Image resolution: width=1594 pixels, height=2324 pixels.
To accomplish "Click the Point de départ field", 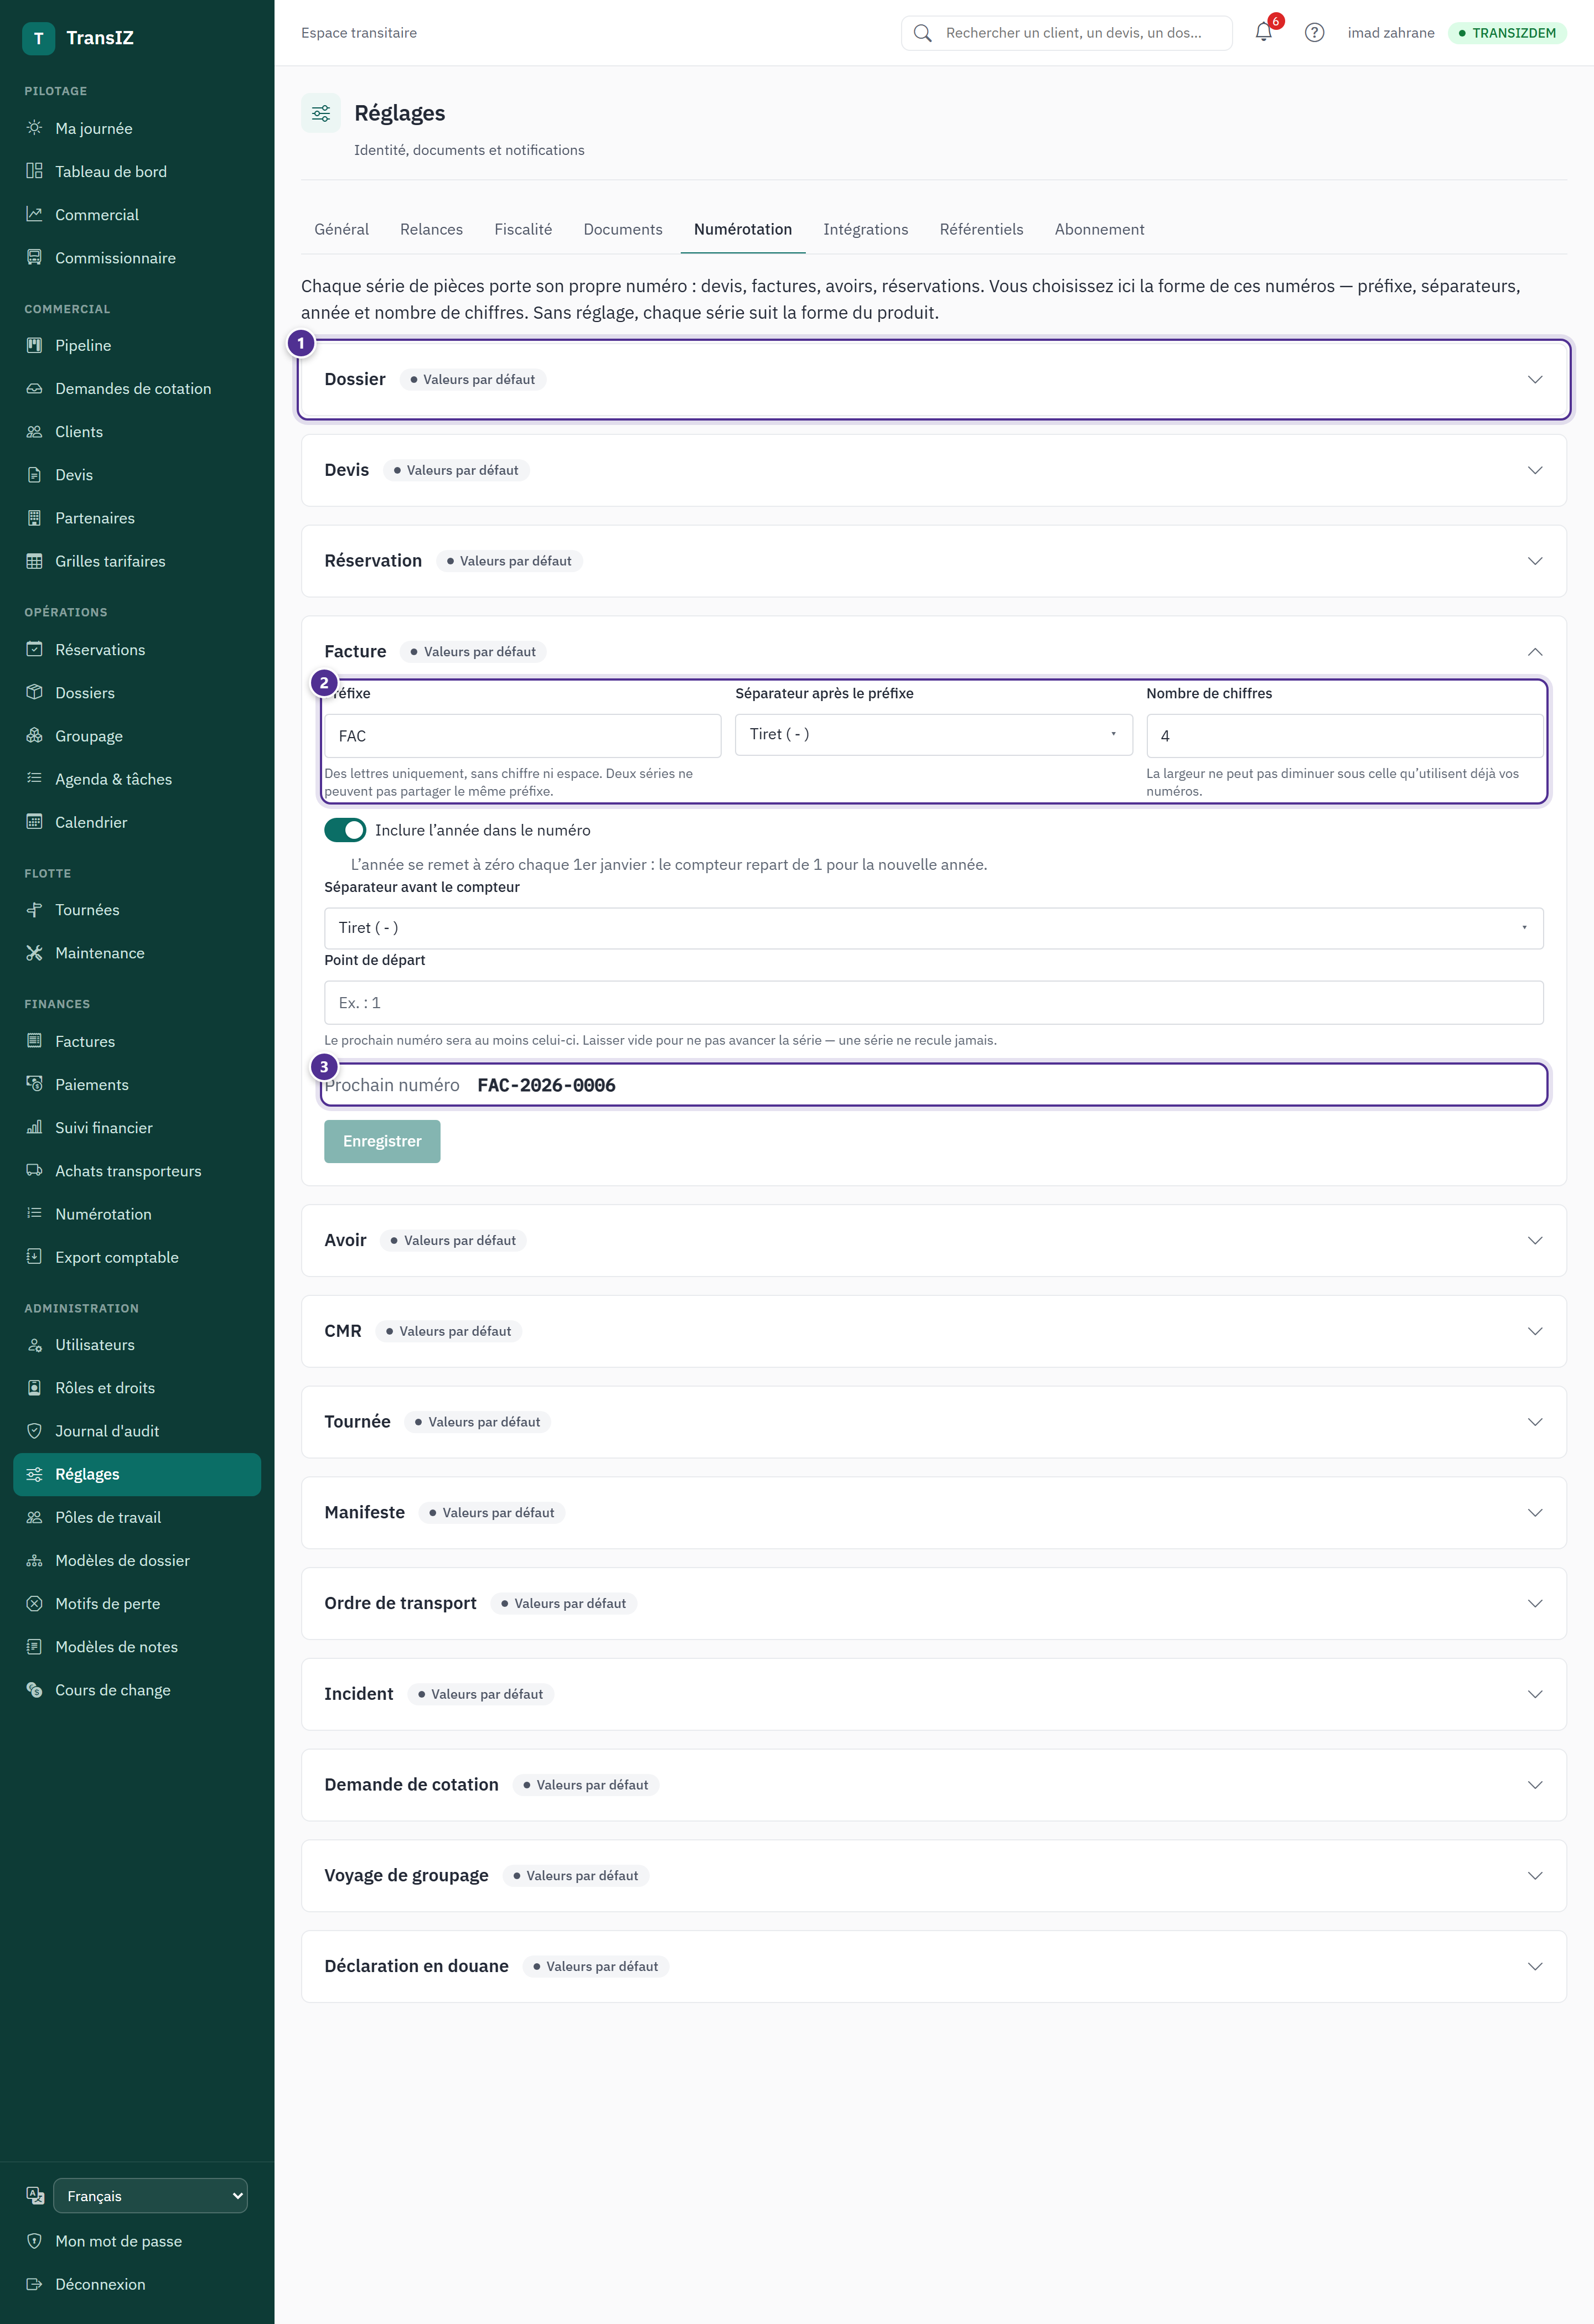I will [933, 1003].
